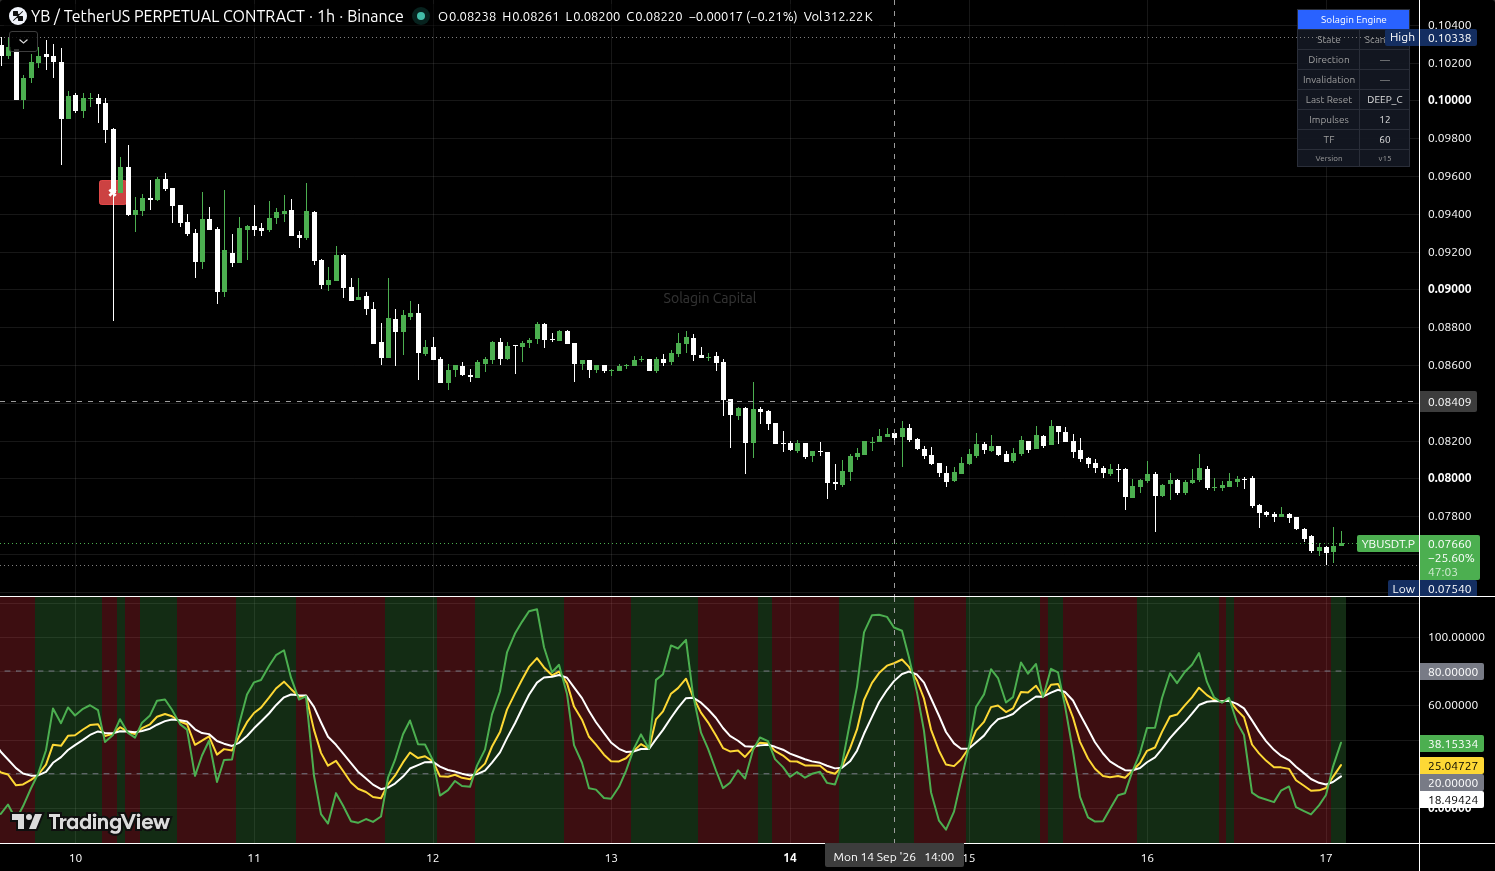The image size is (1495, 871).
Task: Click the '−0.00017 (−0.21%)' change value
Action: (x=743, y=17)
